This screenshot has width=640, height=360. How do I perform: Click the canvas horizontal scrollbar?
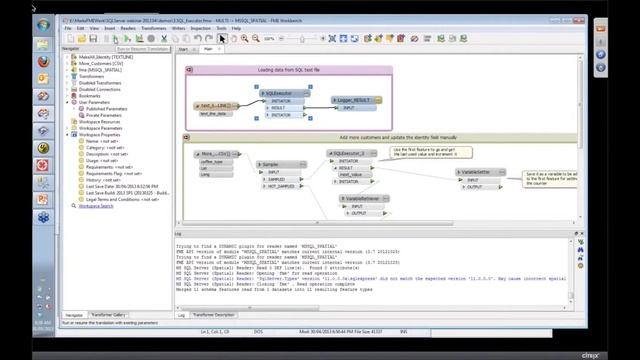(x=318, y=223)
